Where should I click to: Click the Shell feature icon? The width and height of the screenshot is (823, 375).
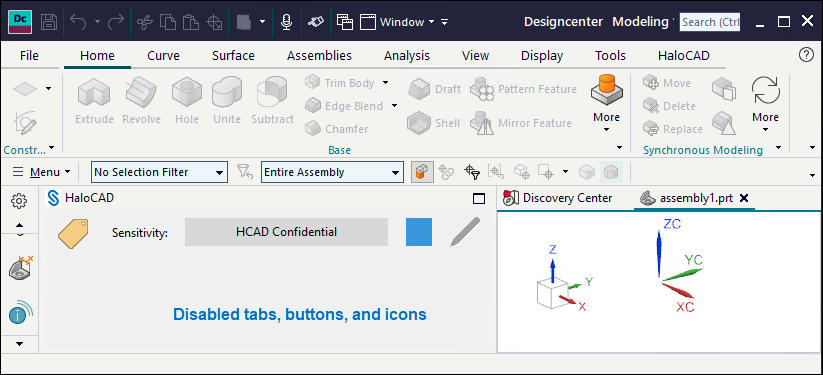click(418, 123)
